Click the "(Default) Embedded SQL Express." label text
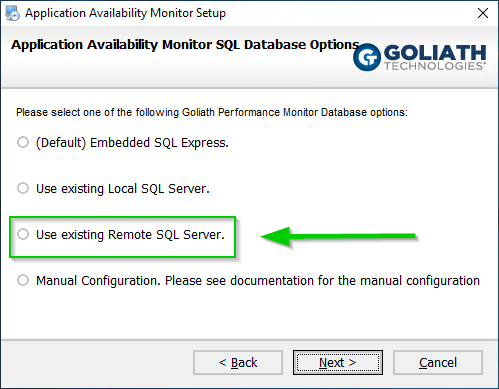Screen dimensions: 499x389 (132, 143)
